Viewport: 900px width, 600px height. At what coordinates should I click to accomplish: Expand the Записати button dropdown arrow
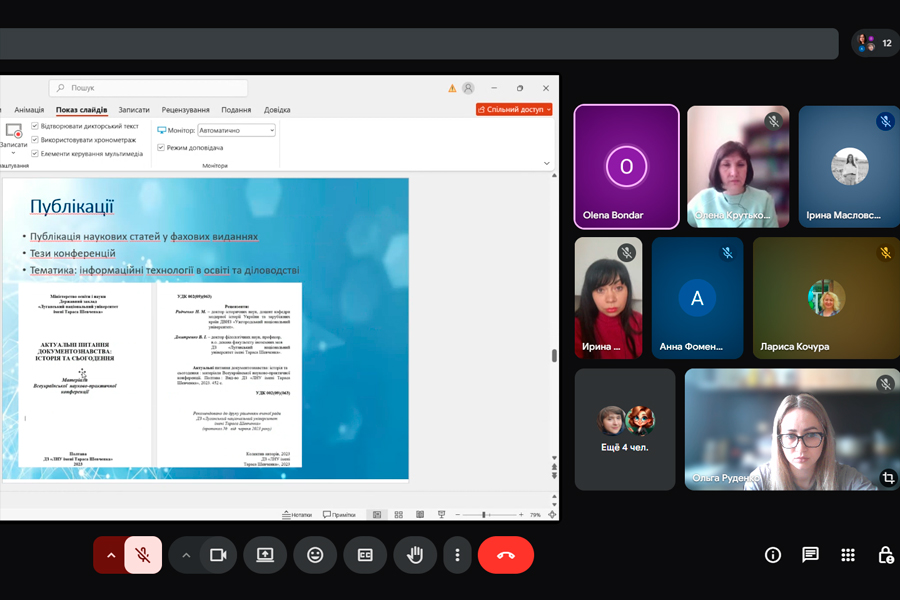click(x=13, y=153)
